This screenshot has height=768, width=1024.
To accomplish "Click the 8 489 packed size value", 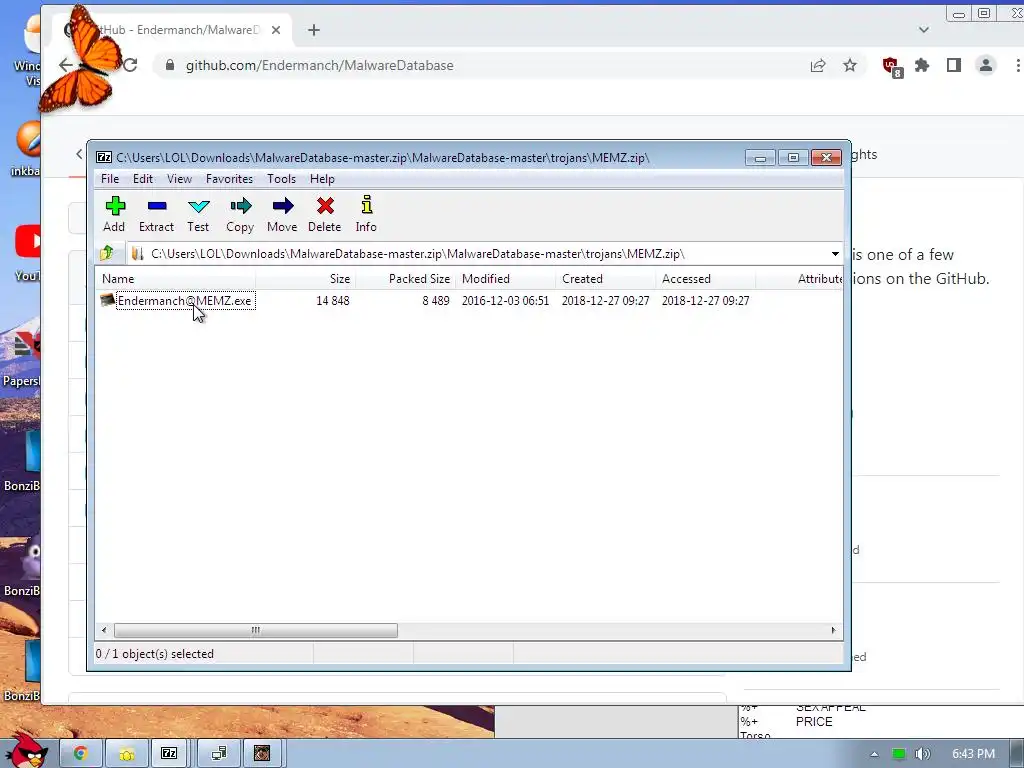I will 436,300.
